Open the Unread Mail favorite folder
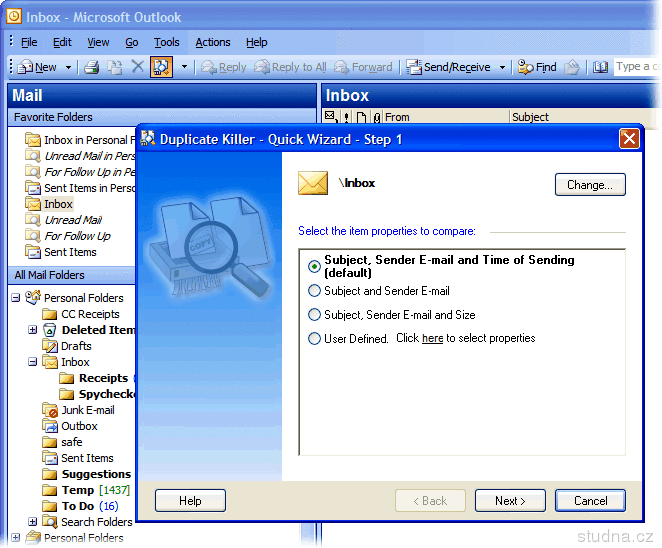Viewport: 662px width, 548px height. pyautogui.click(x=64, y=220)
